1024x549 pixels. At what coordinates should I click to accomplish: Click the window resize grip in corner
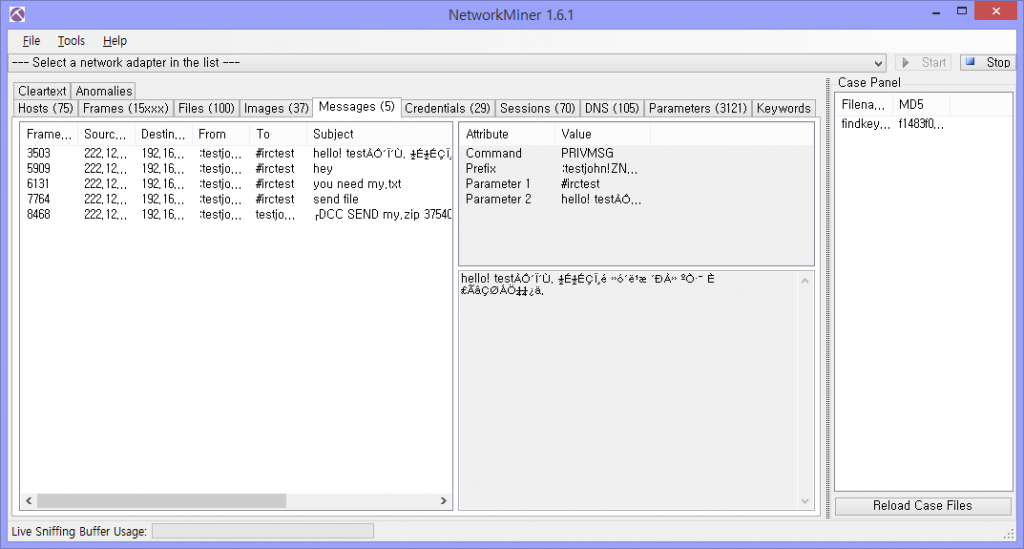[1009, 534]
